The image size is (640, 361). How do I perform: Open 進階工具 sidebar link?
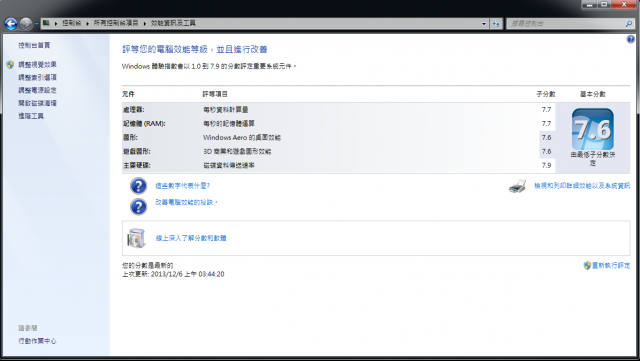point(31,116)
